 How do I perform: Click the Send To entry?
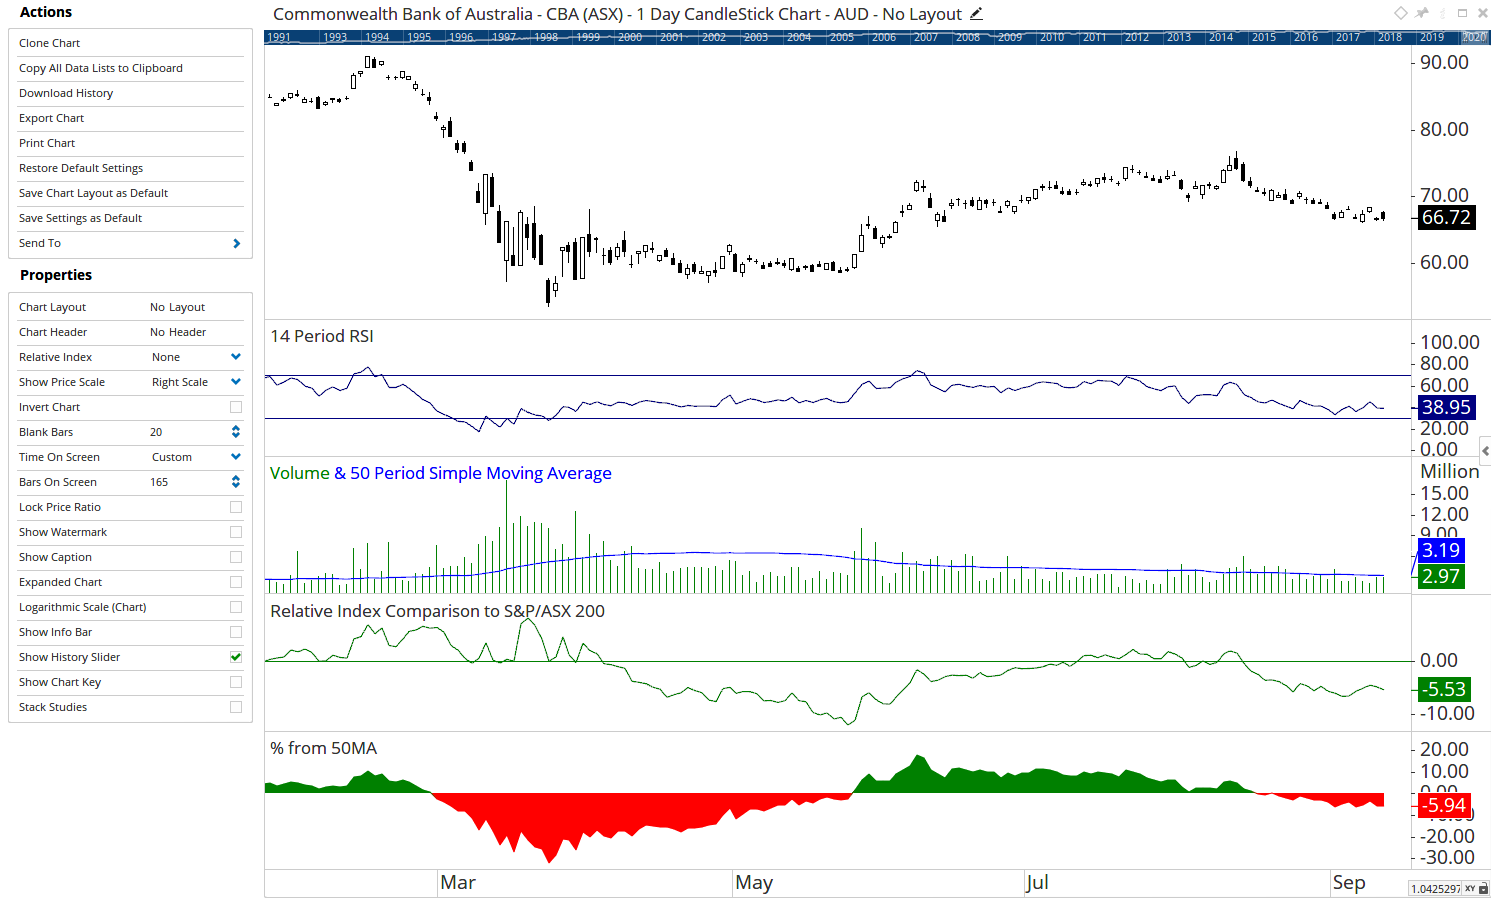pos(130,243)
